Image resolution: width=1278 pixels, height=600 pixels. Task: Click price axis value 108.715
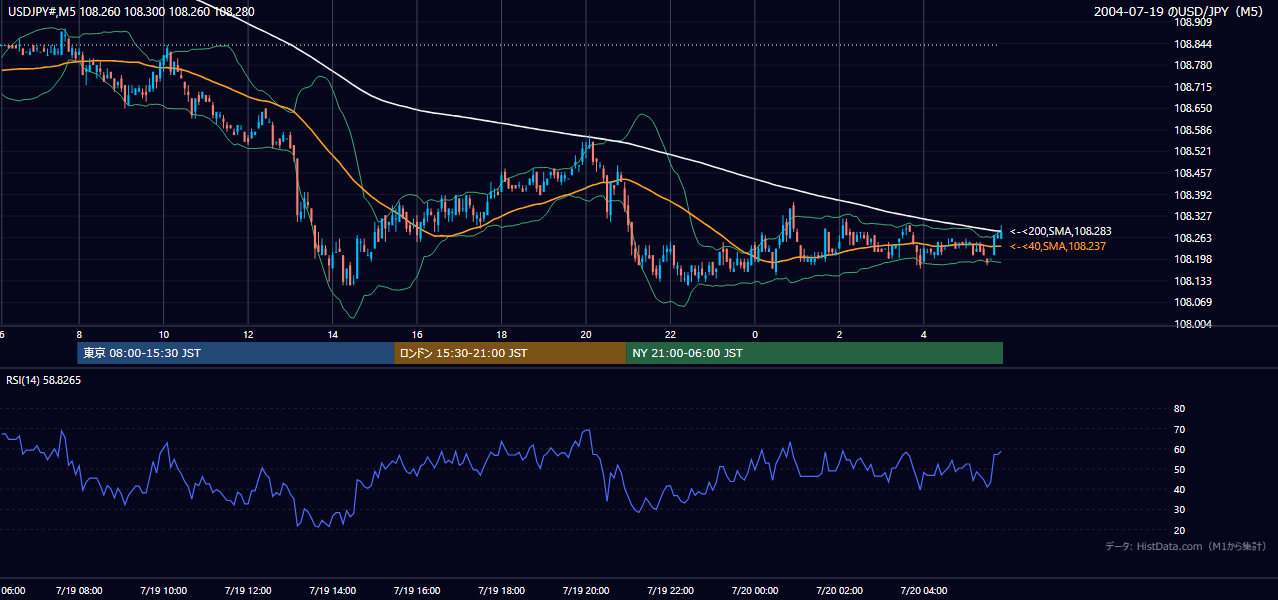point(1192,87)
